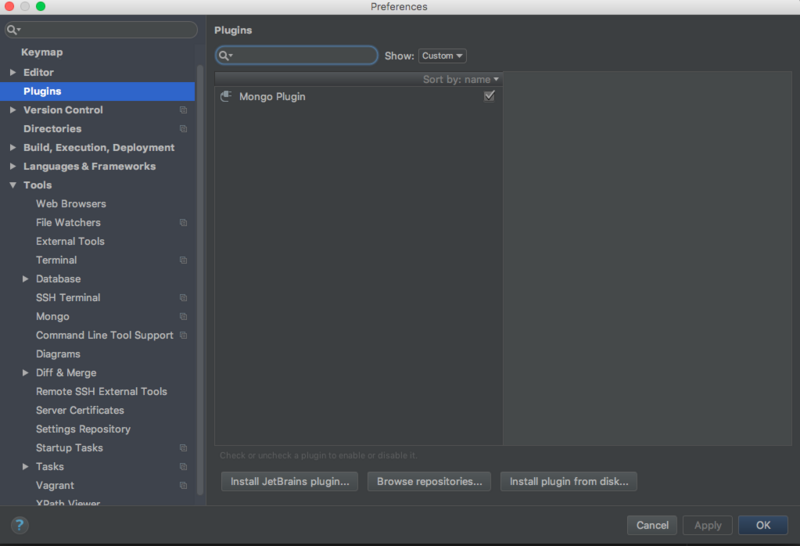Click project-level copy icon next to Vagrant
This screenshot has width=800, height=546.
[183, 485]
